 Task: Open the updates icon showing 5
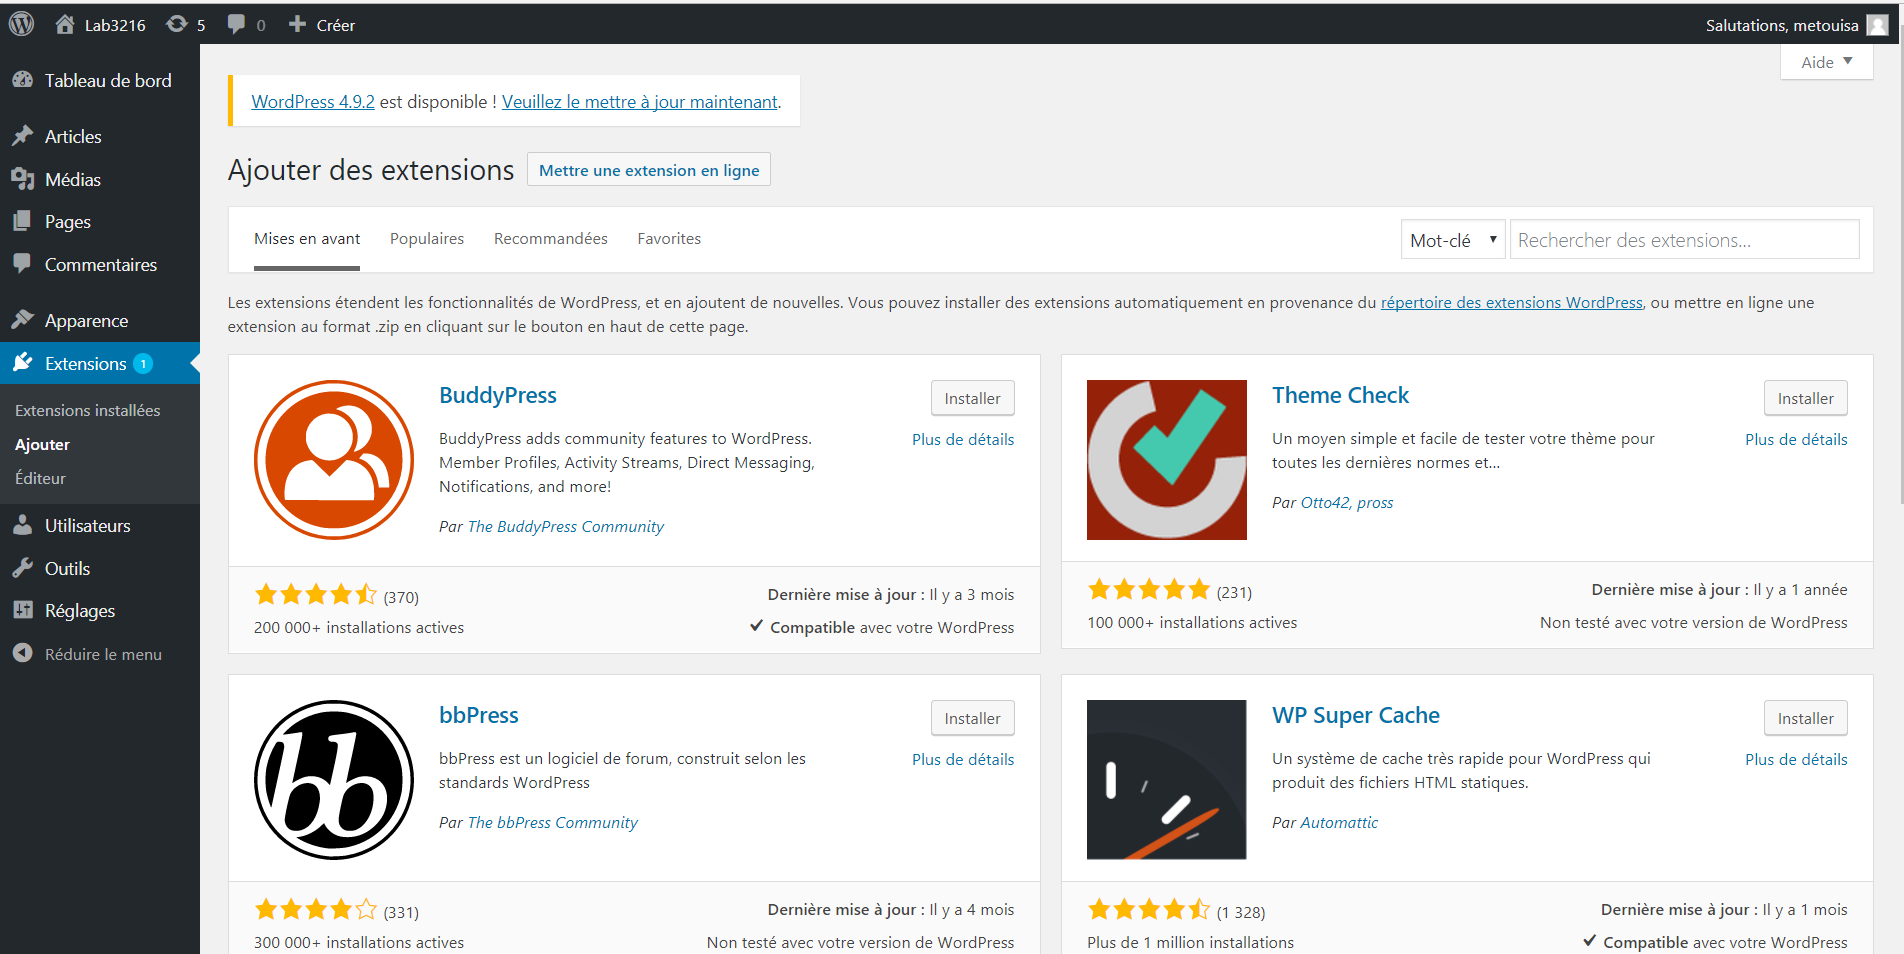(x=186, y=25)
